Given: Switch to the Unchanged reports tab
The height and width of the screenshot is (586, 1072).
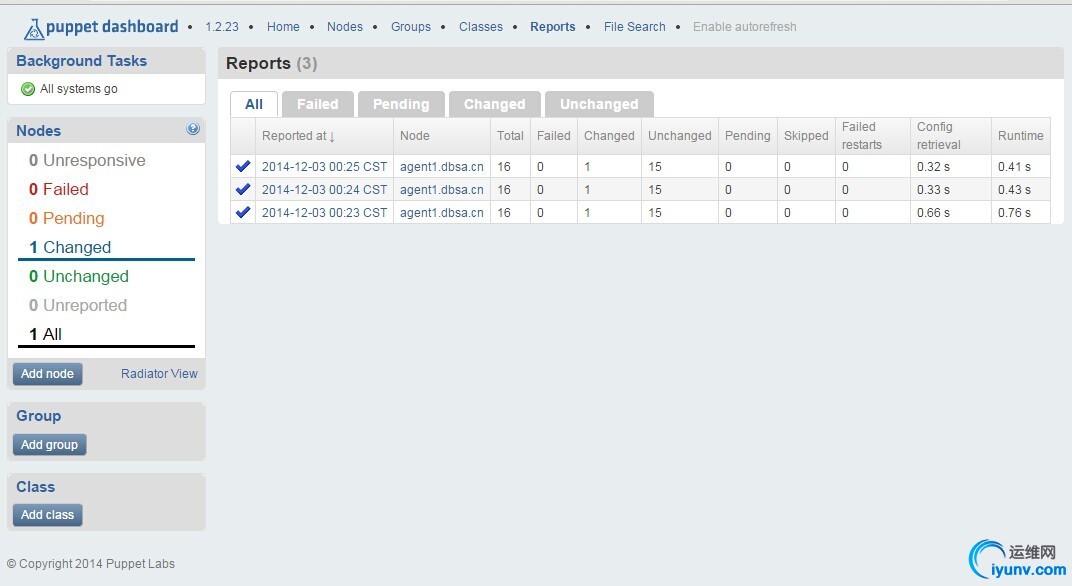Looking at the screenshot, I should [x=599, y=104].
